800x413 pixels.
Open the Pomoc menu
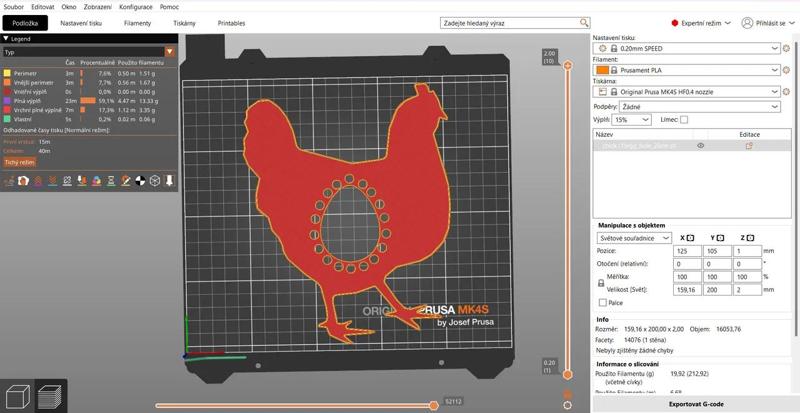169,7
